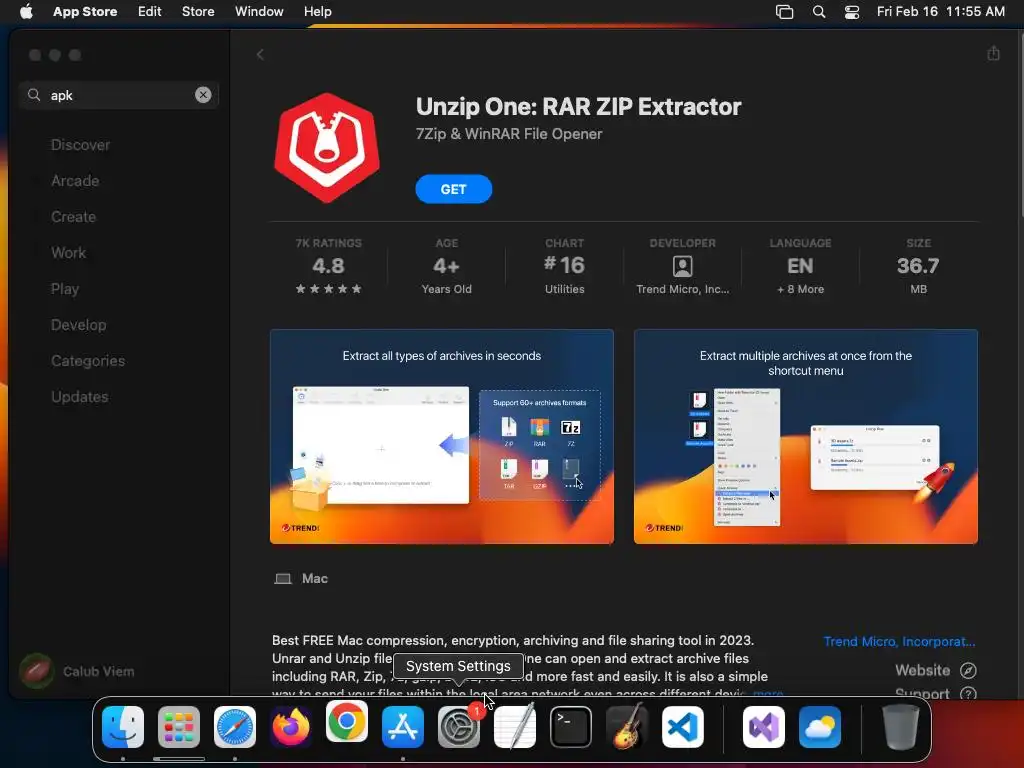1024x768 pixels.
Task: Click the developer person icon
Action: click(x=682, y=266)
